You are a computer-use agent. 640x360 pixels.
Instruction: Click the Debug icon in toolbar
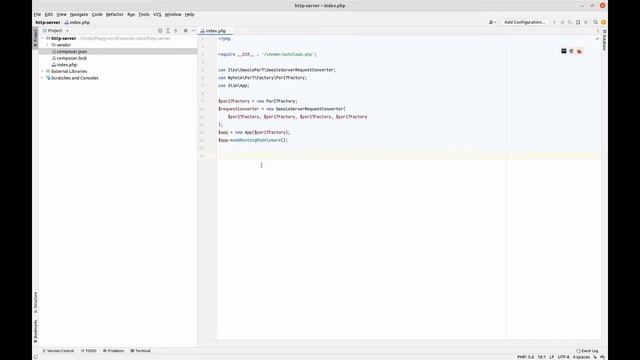pyautogui.click(x=562, y=22)
